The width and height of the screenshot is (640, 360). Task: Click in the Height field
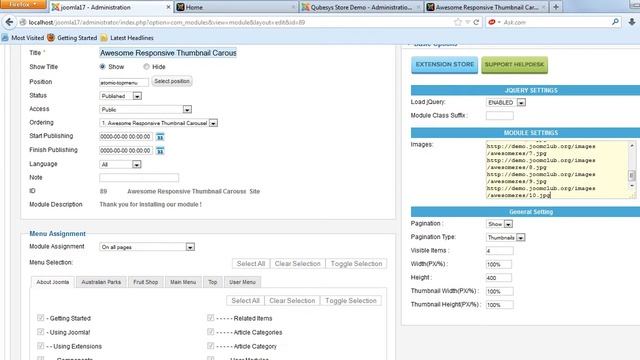[498, 278]
